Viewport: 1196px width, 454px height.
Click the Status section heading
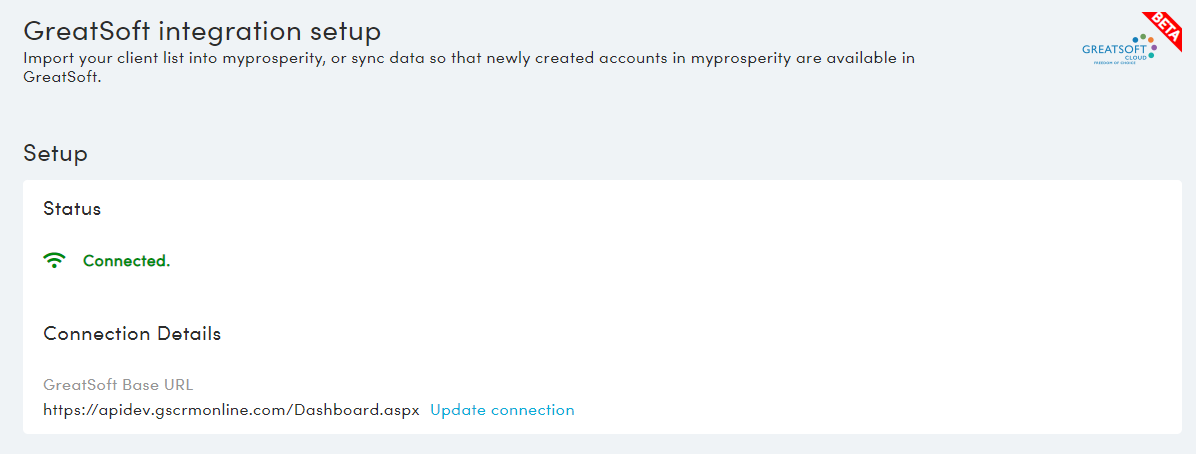pyautogui.click(x=72, y=208)
